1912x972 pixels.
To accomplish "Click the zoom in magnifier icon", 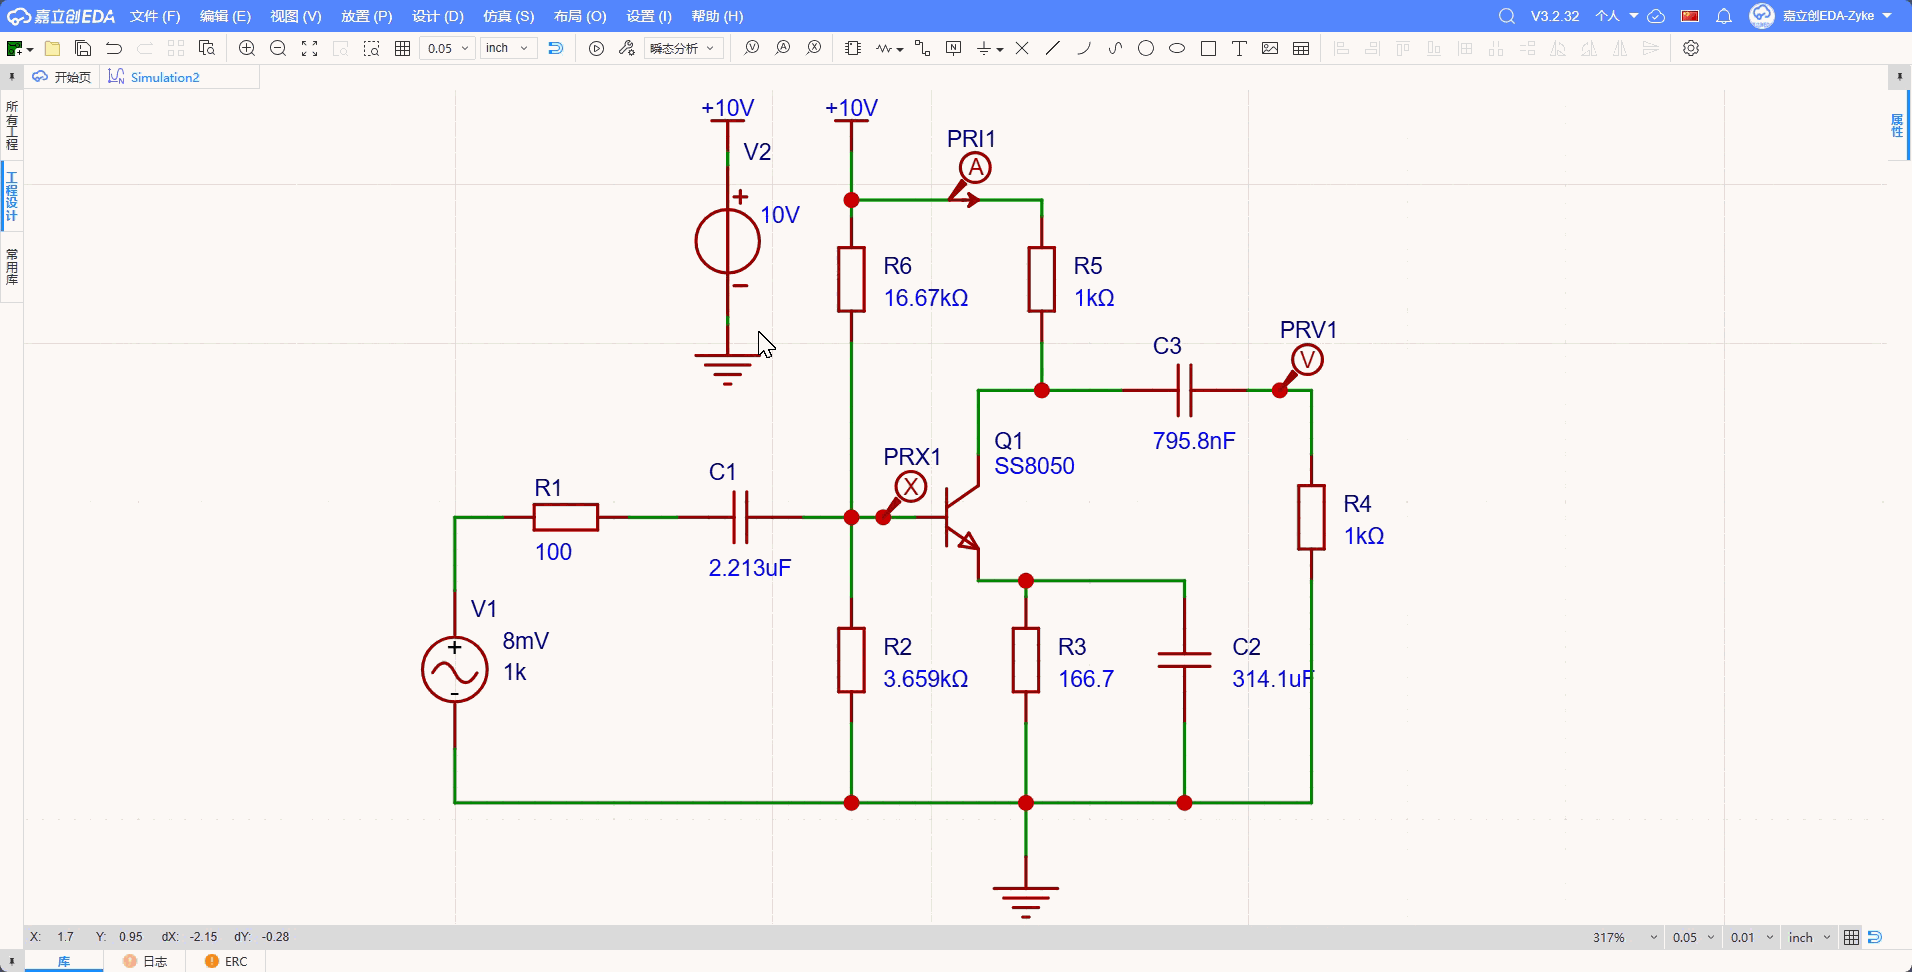I will 247,48.
